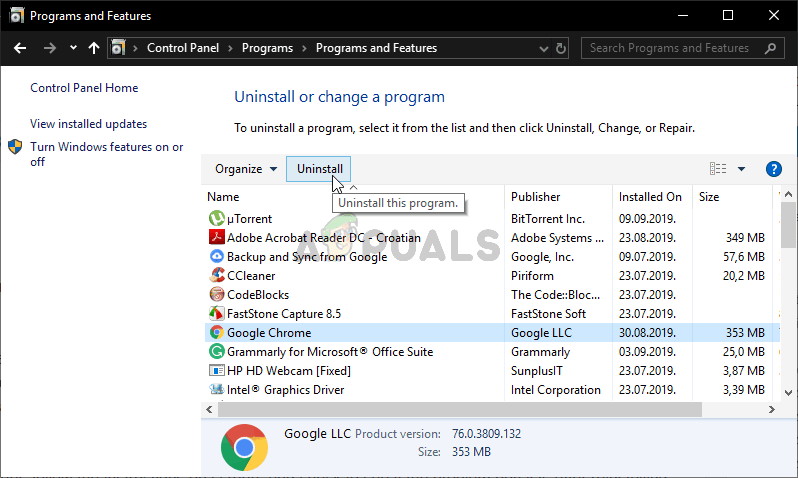Expand the more view options arrow
This screenshot has height=478, width=798.
(x=741, y=169)
